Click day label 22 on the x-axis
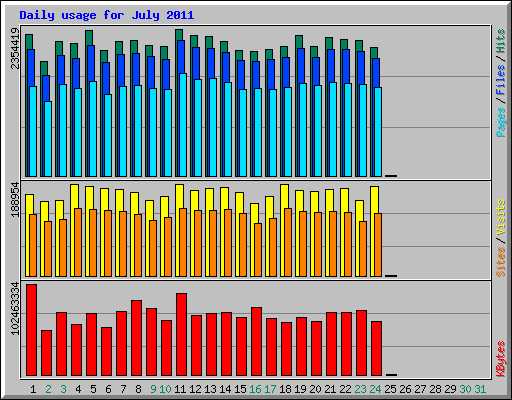512x400 pixels. coord(345,389)
